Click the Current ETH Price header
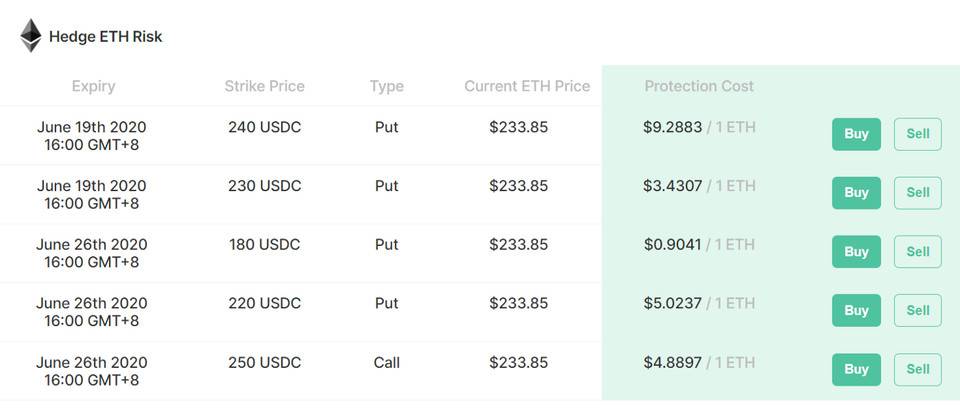Image resolution: width=960 pixels, height=418 pixels. pos(527,86)
